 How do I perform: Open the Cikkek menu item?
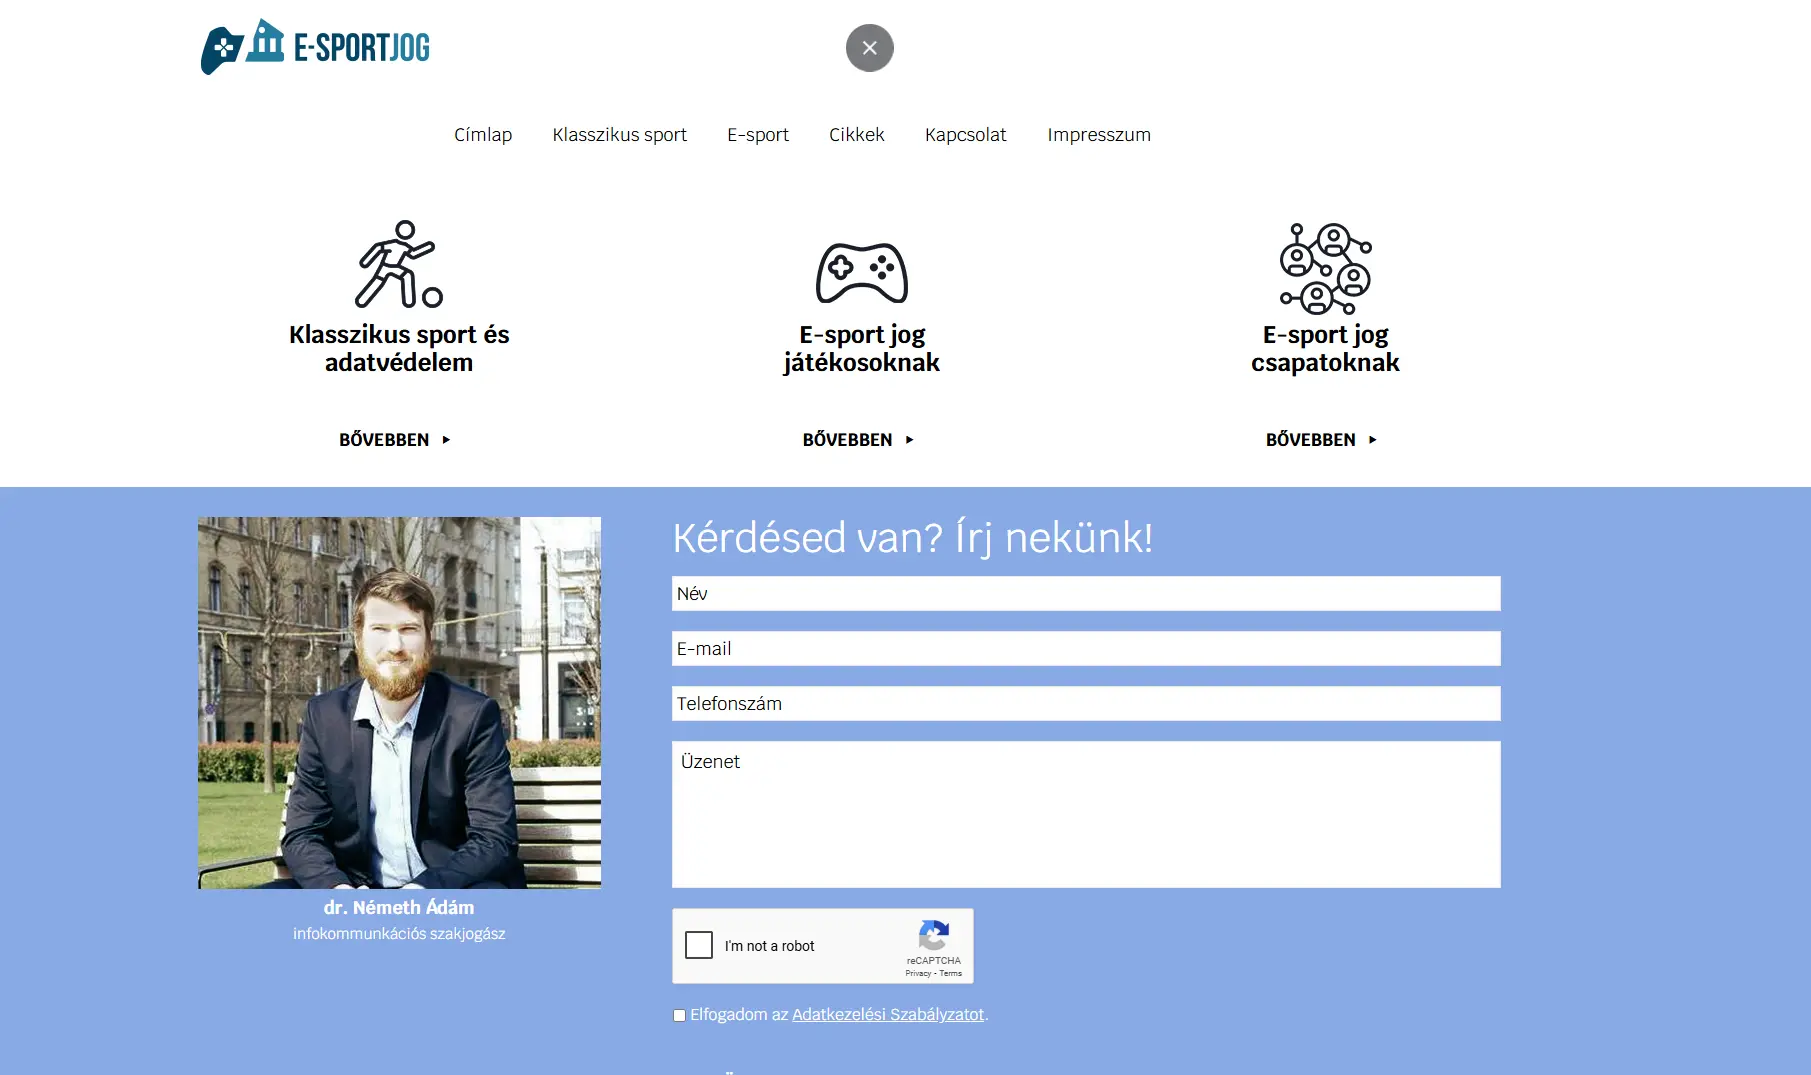pyautogui.click(x=856, y=134)
